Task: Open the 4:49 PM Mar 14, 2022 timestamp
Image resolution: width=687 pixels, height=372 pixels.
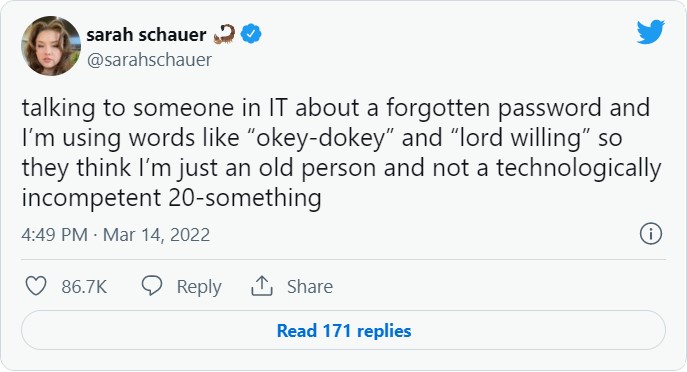Action: 116,235
